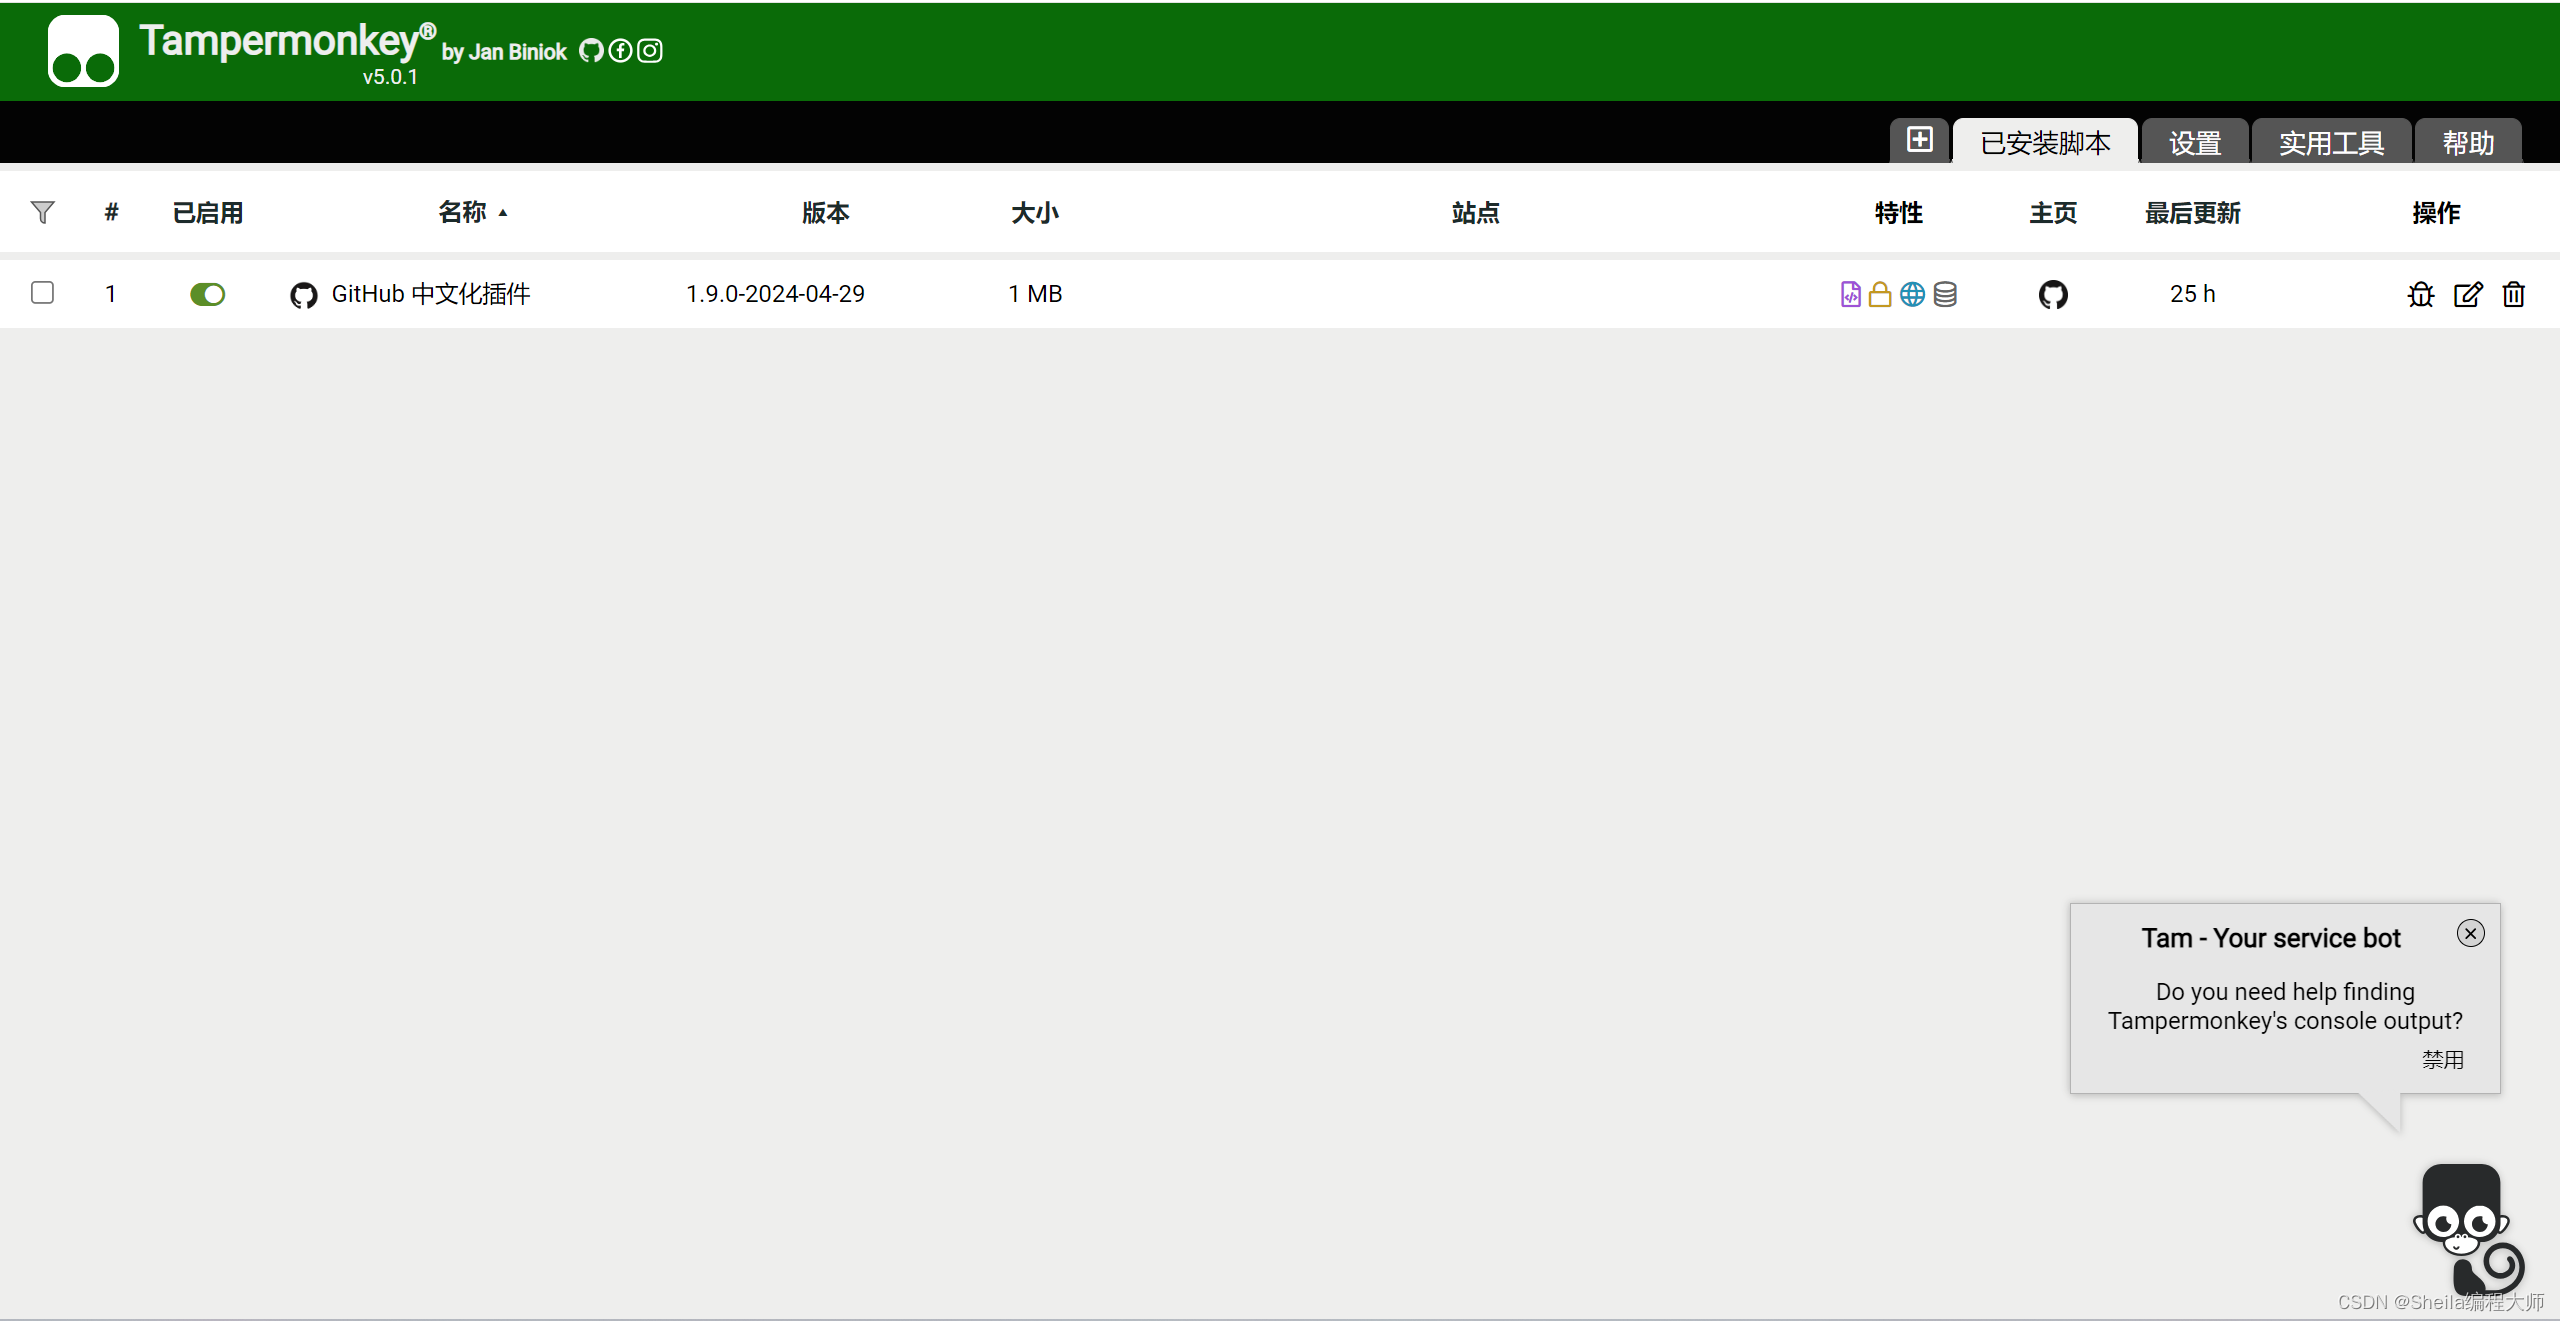Switch to the 设置 tab
The image size is (2560, 1321).
(2195, 143)
